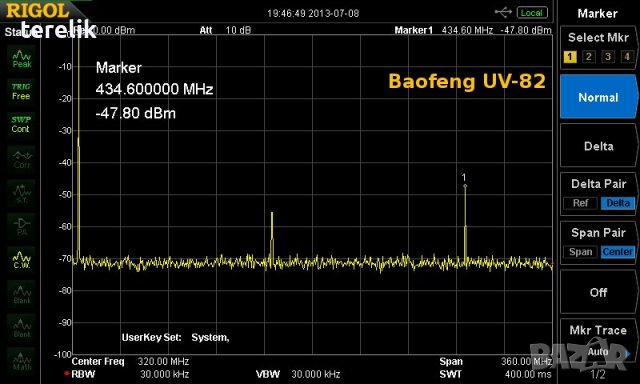
Task: Click the Center Freq 320.00 MHz value
Action: [163, 362]
